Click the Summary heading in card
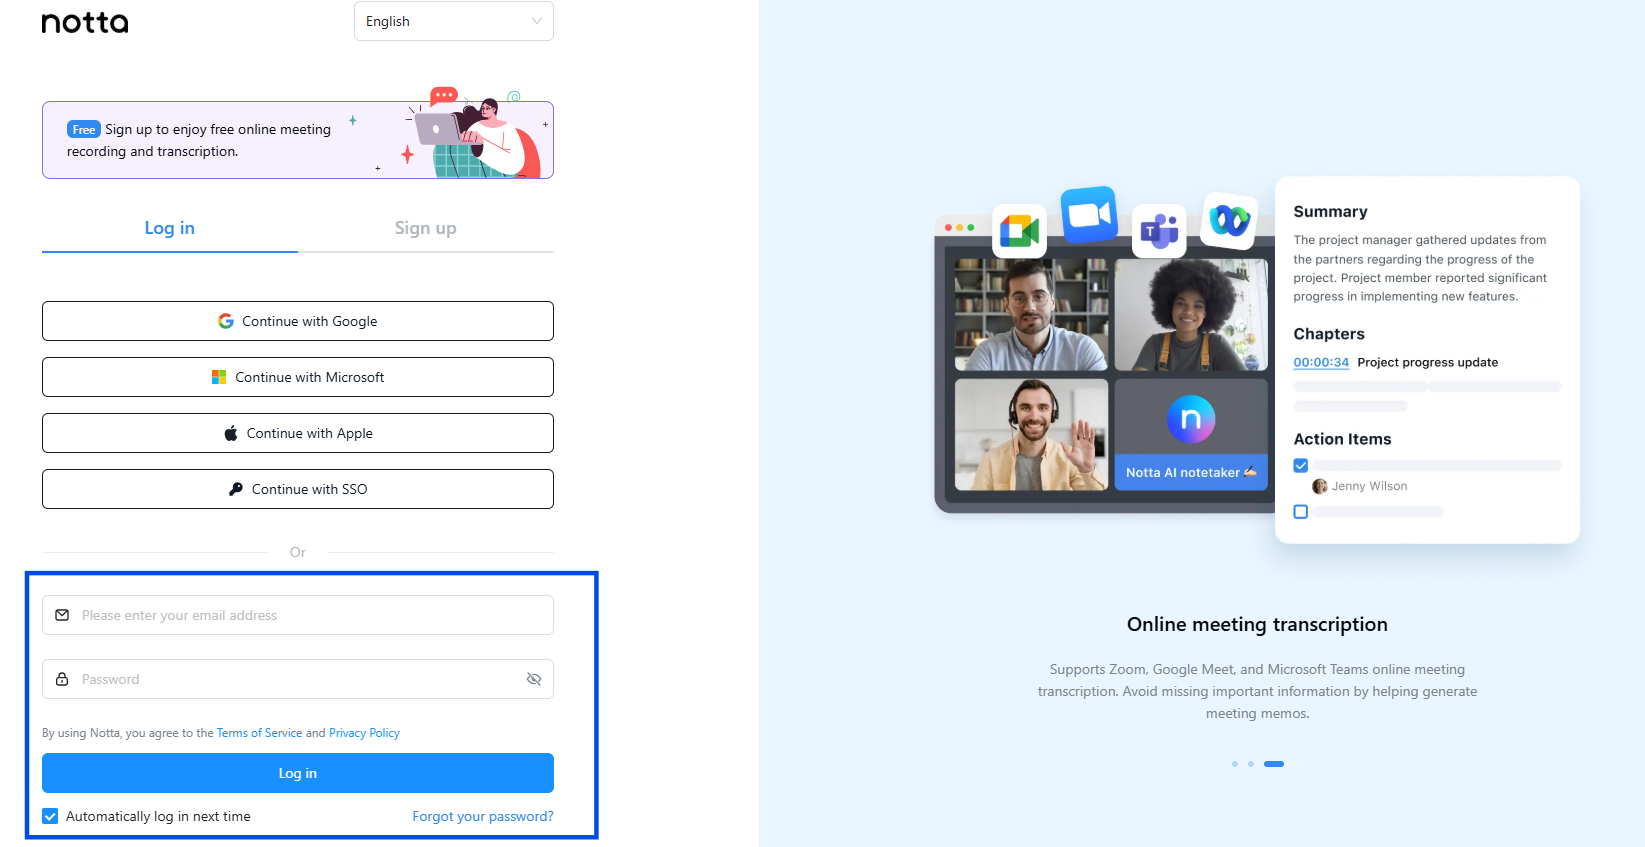 (x=1330, y=211)
